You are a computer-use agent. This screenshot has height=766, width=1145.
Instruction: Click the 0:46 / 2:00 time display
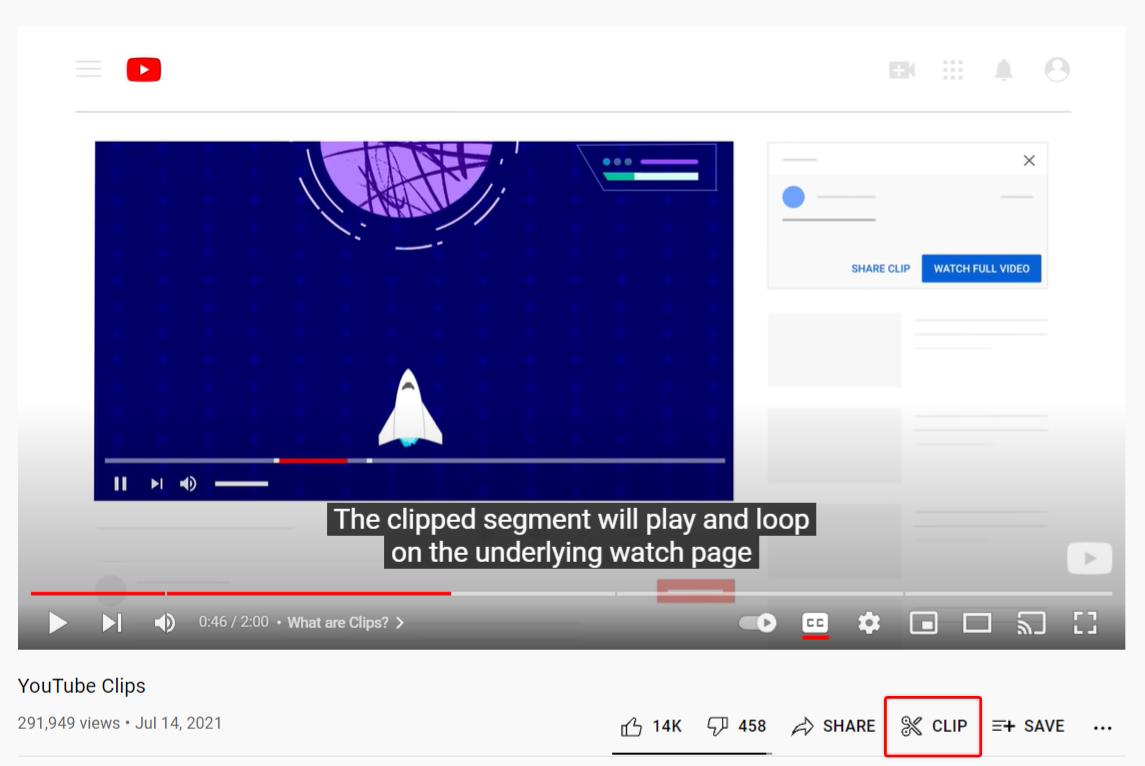point(234,622)
